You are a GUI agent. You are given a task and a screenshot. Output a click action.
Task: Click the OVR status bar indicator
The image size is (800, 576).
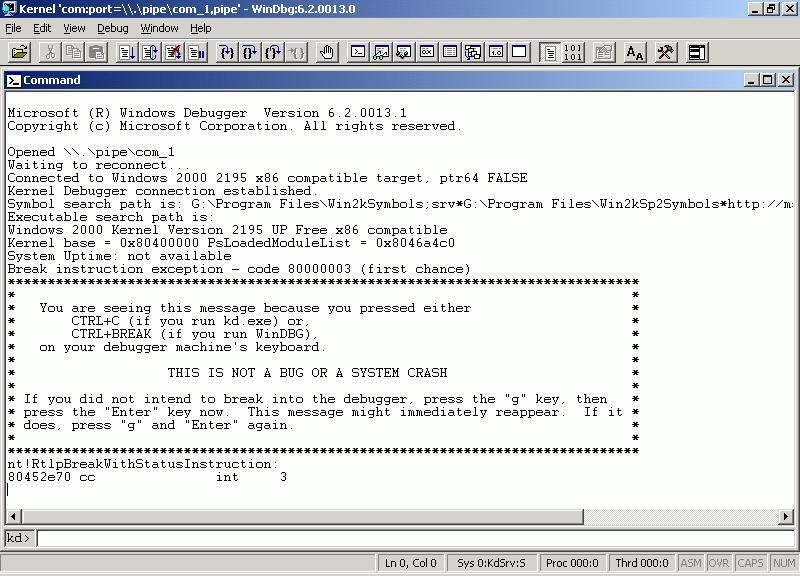click(719, 563)
